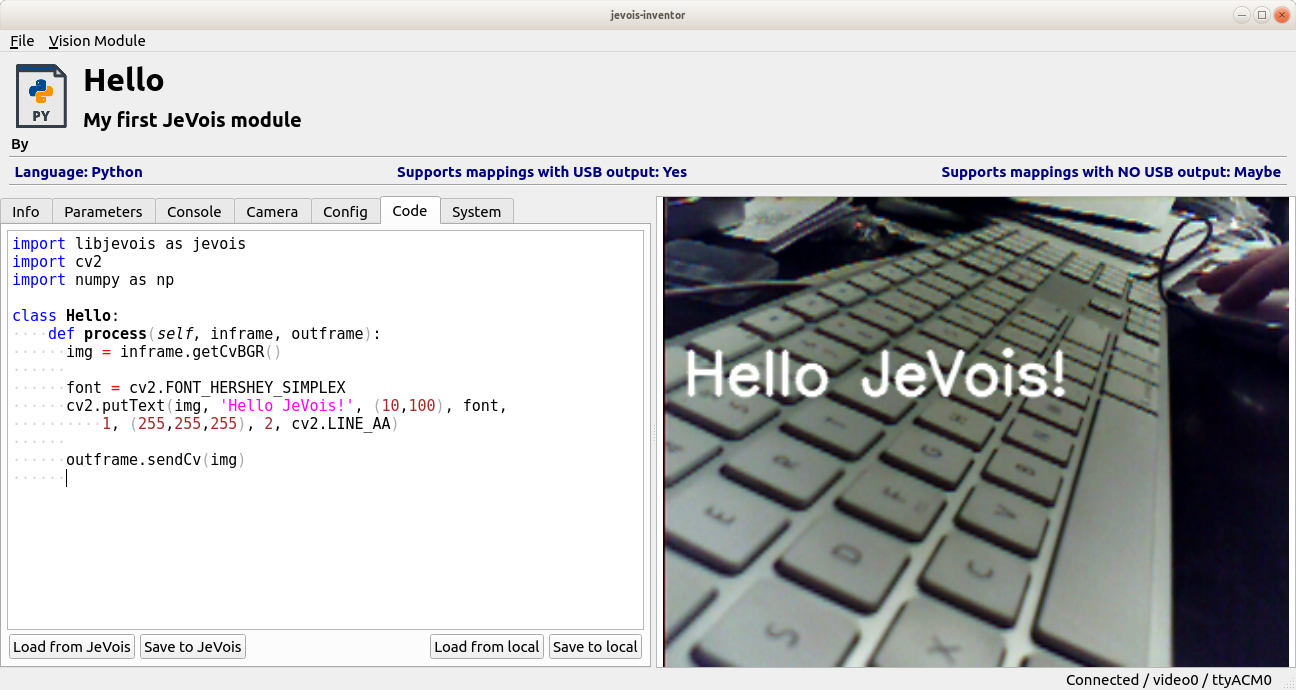Click status bar 'Connected / video0 / ttyACM0'
The height and width of the screenshot is (690, 1296).
(x=1169, y=680)
